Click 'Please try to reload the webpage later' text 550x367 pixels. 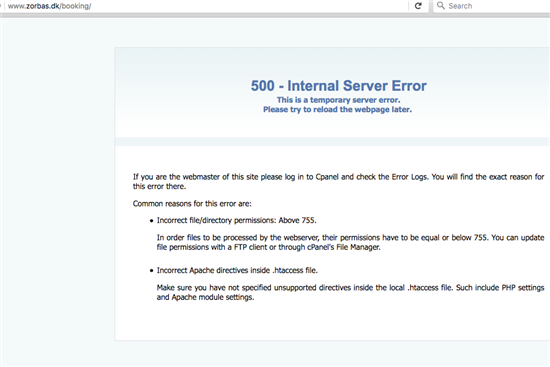(x=337, y=109)
